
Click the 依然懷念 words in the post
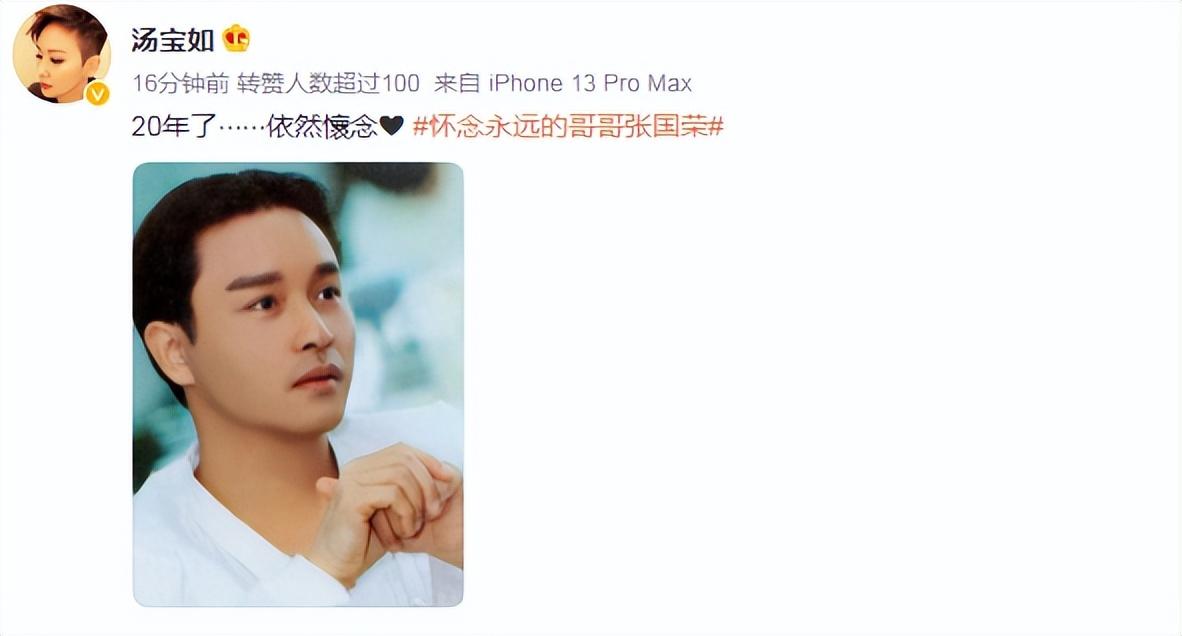pyautogui.click(x=322, y=126)
